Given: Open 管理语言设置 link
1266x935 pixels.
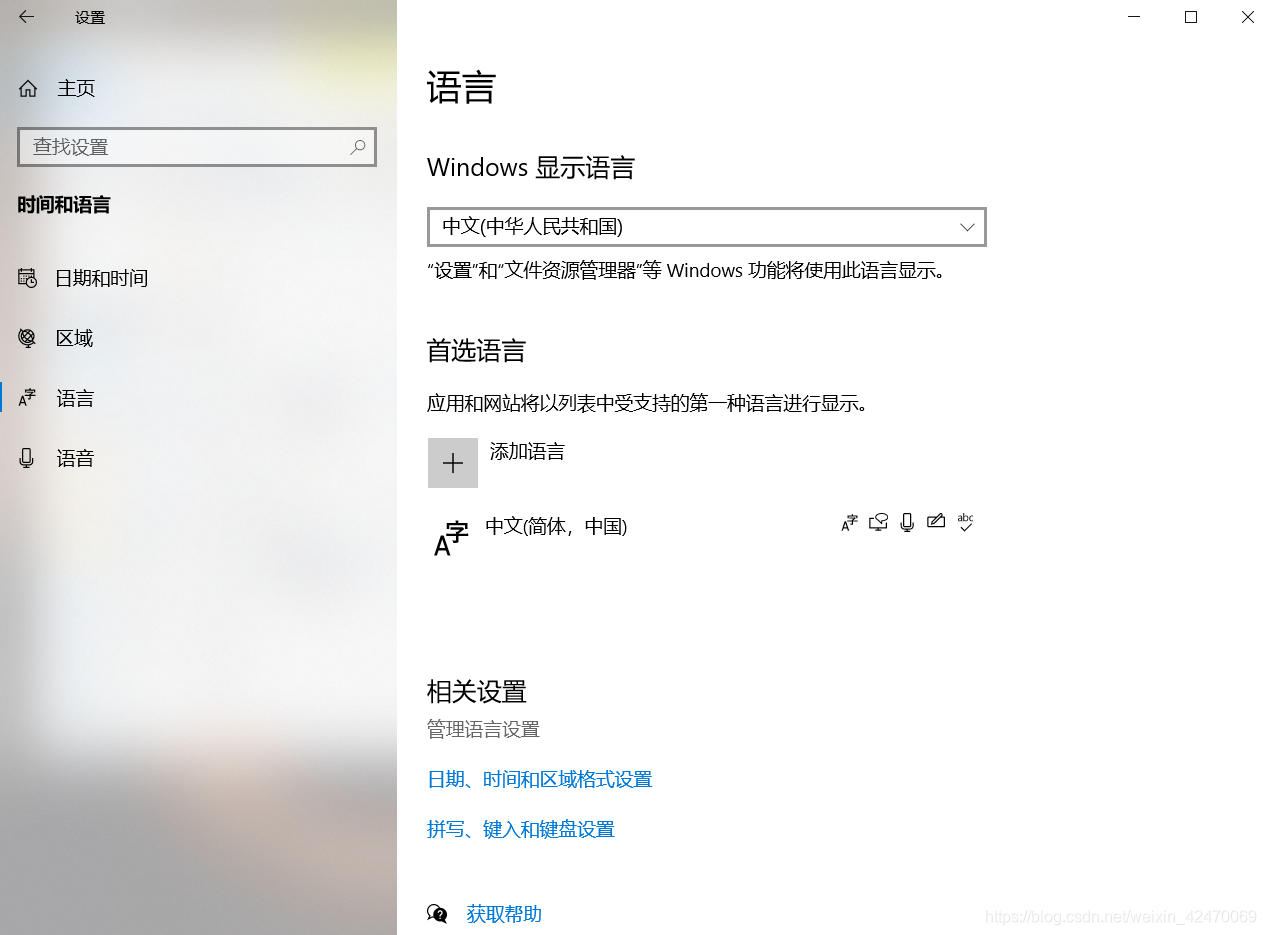Looking at the screenshot, I should [x=483, y=729].
